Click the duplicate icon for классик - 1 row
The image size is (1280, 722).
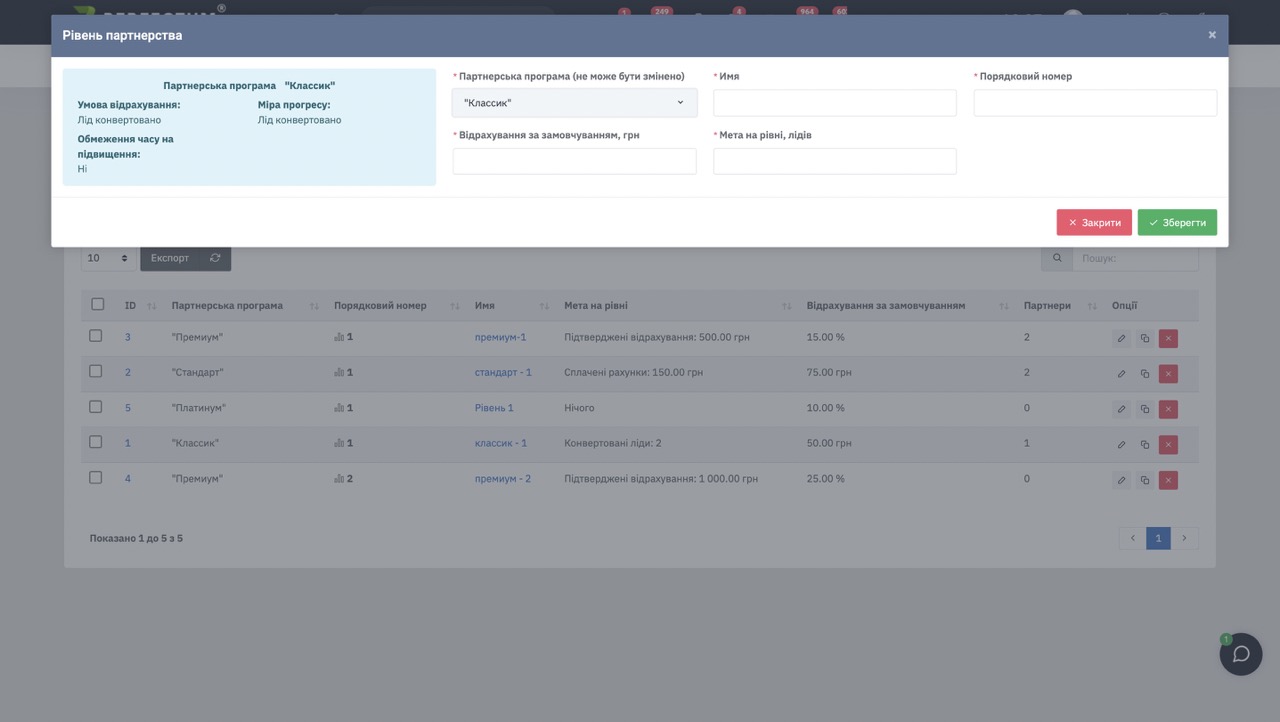(1145, 445)
